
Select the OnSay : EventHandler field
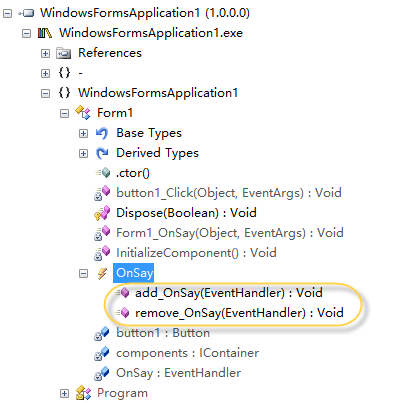click(x=178, y=373)
